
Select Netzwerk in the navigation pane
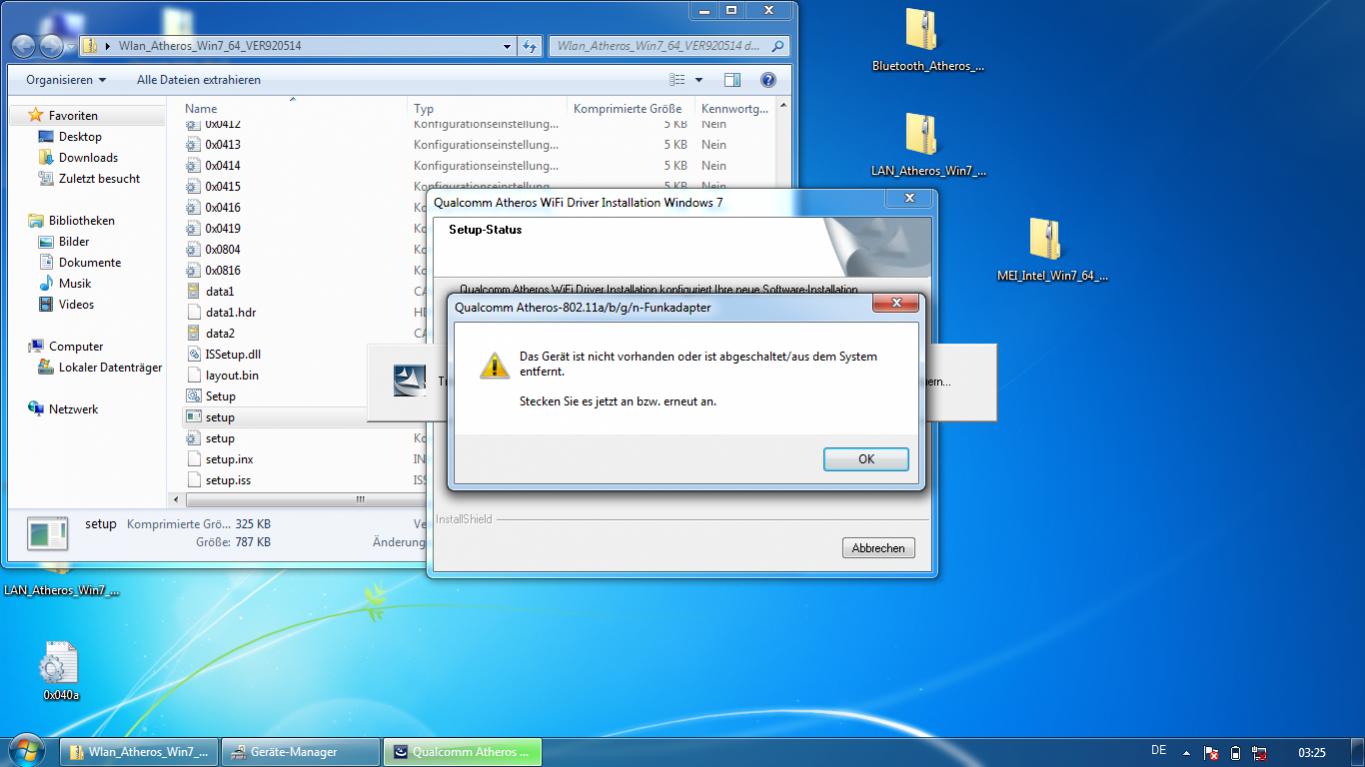pos(73,410)
